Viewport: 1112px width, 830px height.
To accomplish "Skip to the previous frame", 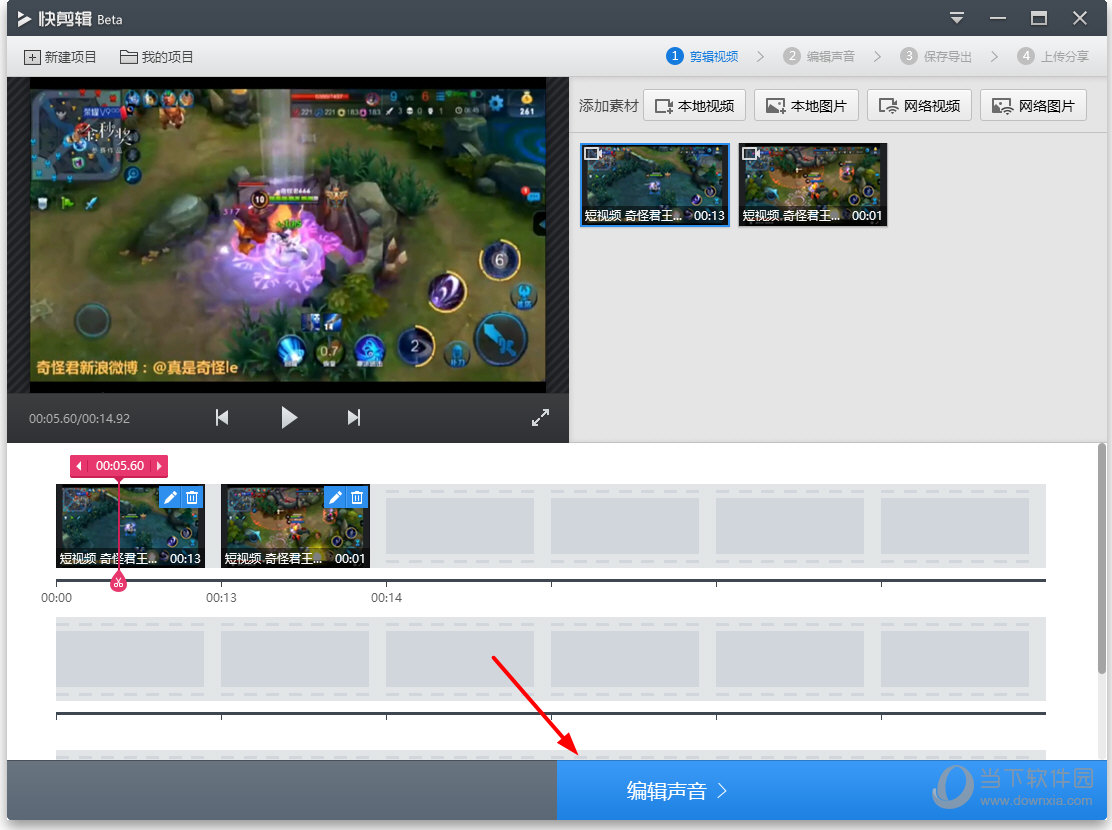I will [222, 418].
